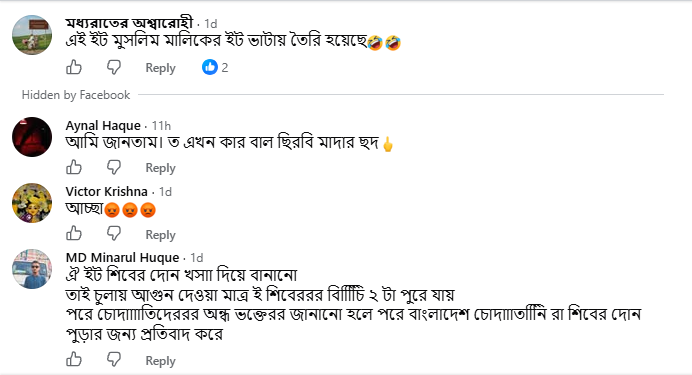View Victor Krishna's profile picture
Image resolution: width=692 pixels, height=375 pixels.
[x=32, y=203]
